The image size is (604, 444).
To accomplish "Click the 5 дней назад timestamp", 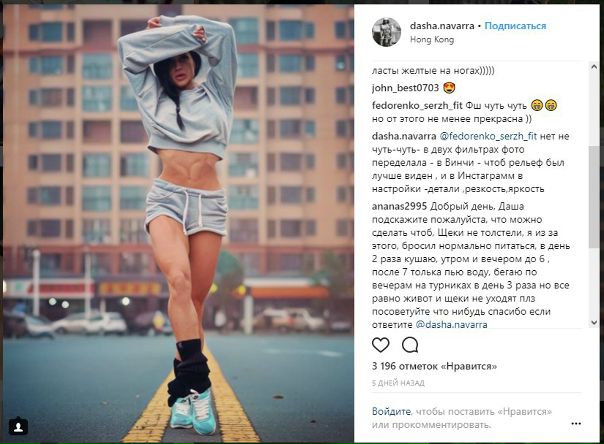I will click(x=398, y=383).
